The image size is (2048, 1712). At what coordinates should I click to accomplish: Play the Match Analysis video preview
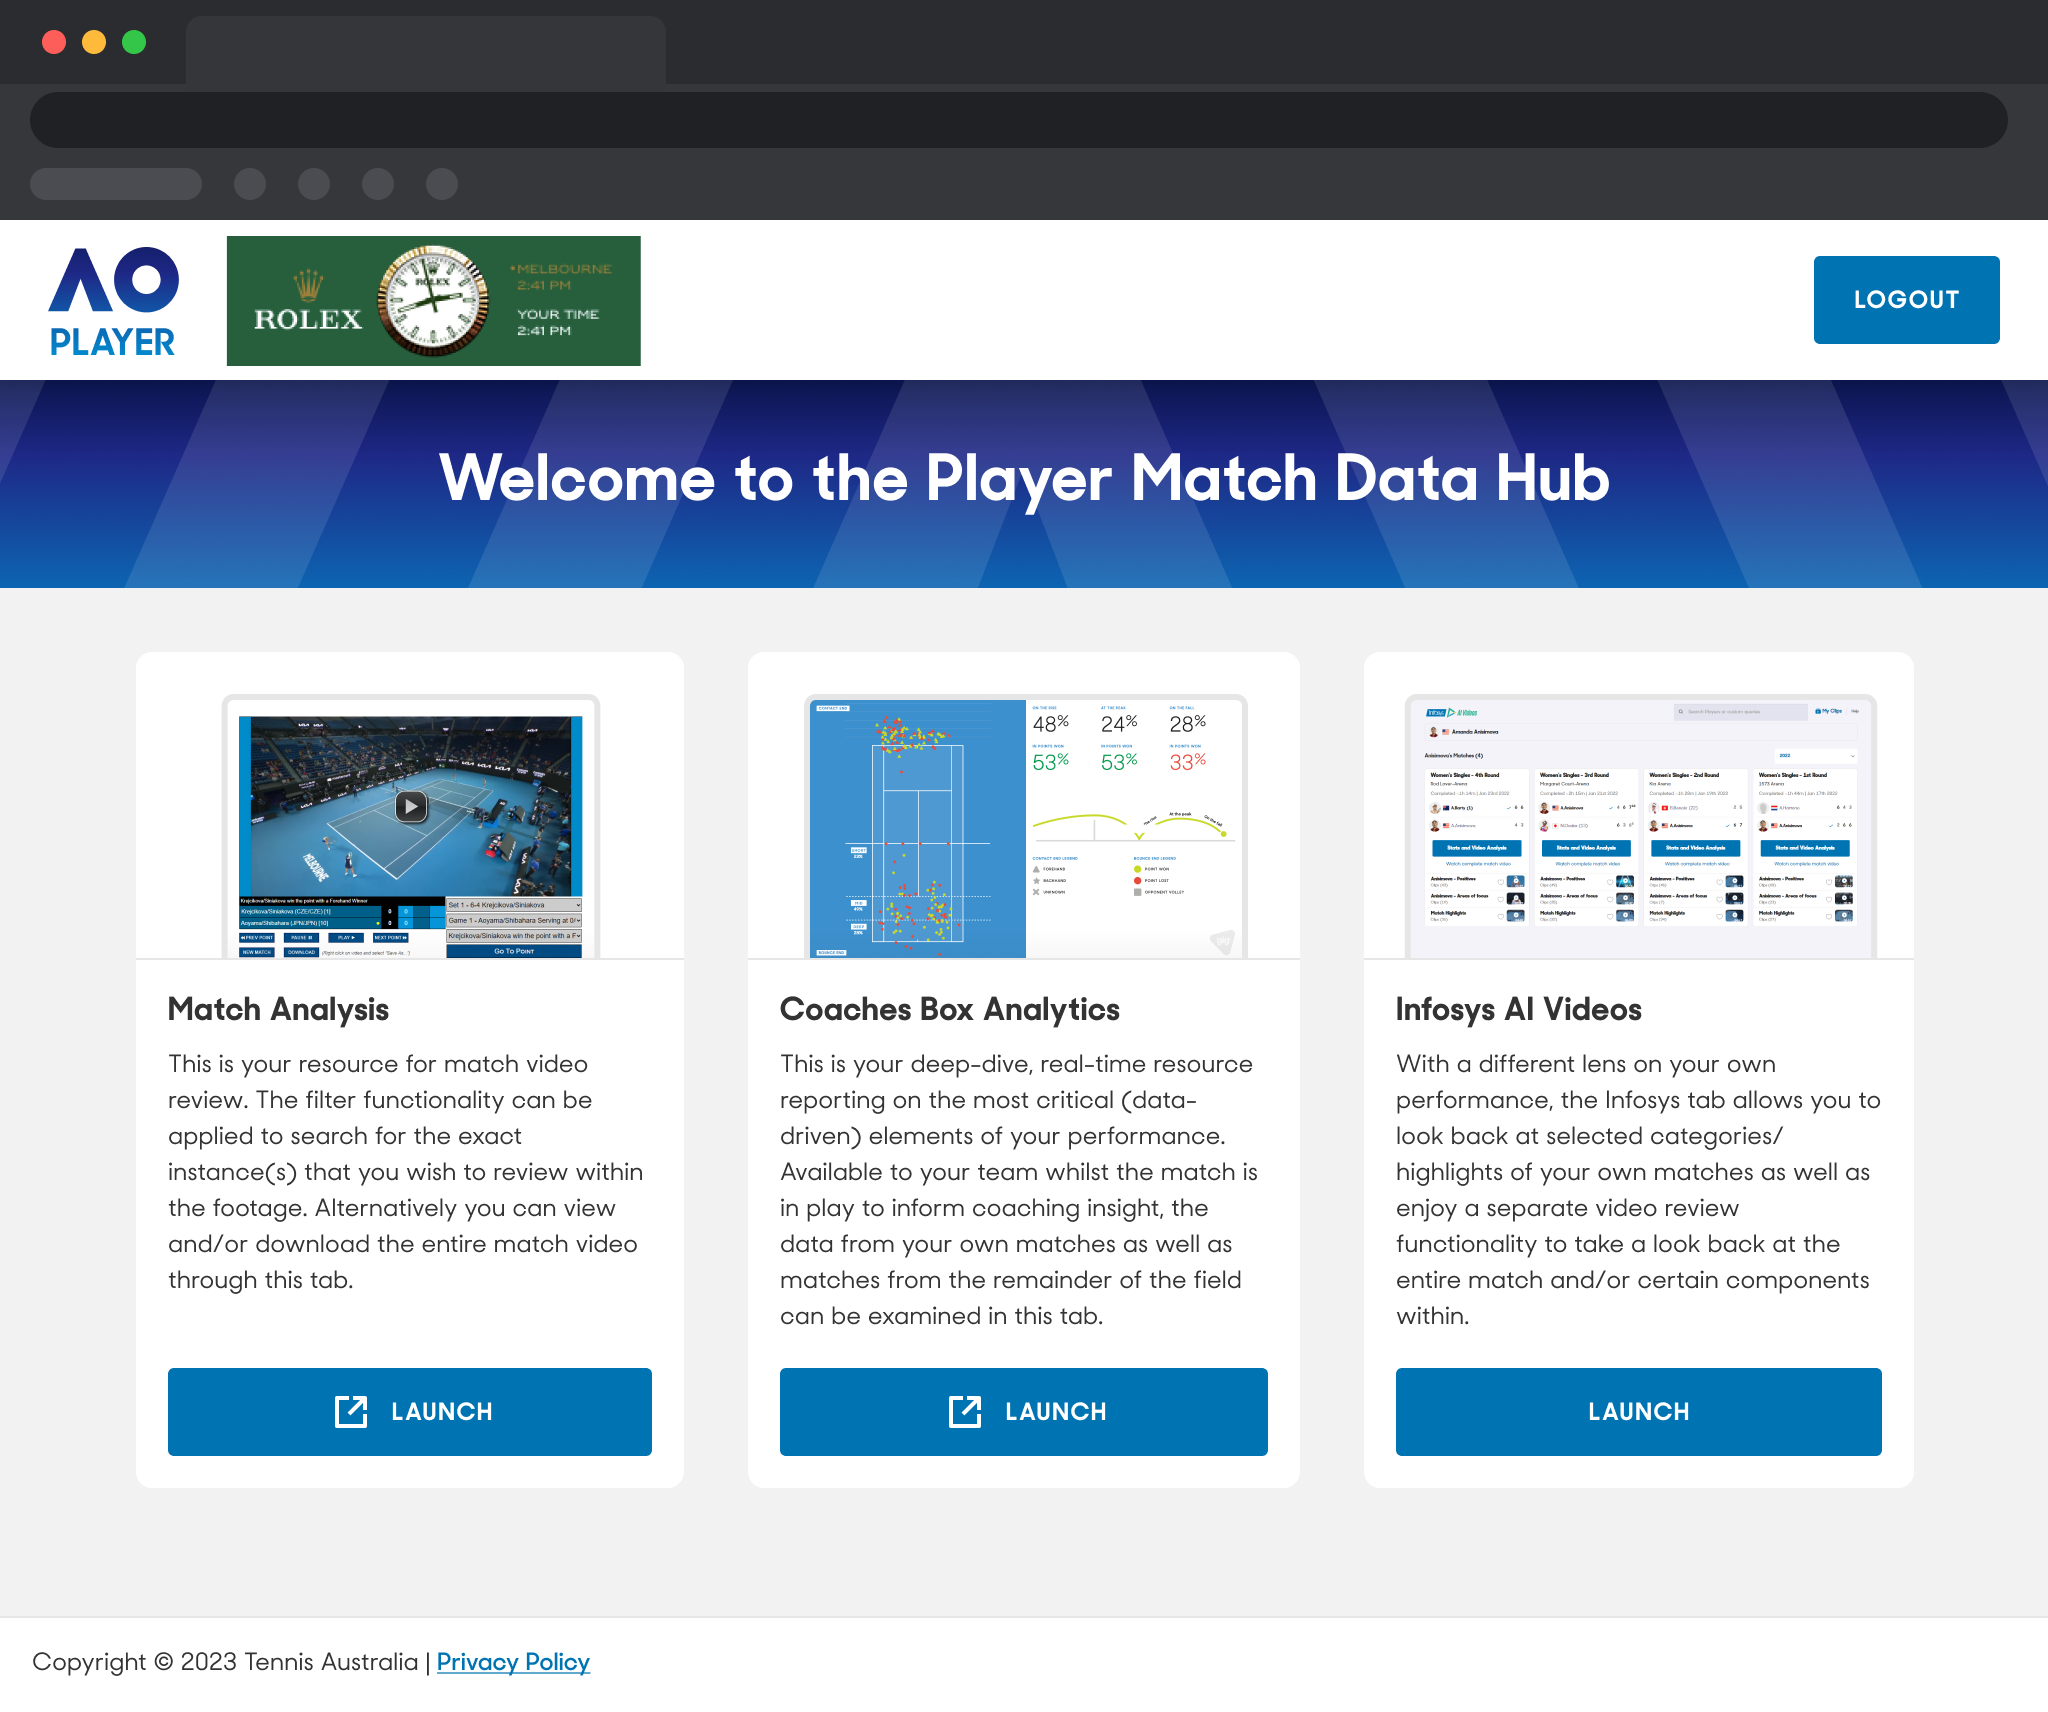point(411,806)
